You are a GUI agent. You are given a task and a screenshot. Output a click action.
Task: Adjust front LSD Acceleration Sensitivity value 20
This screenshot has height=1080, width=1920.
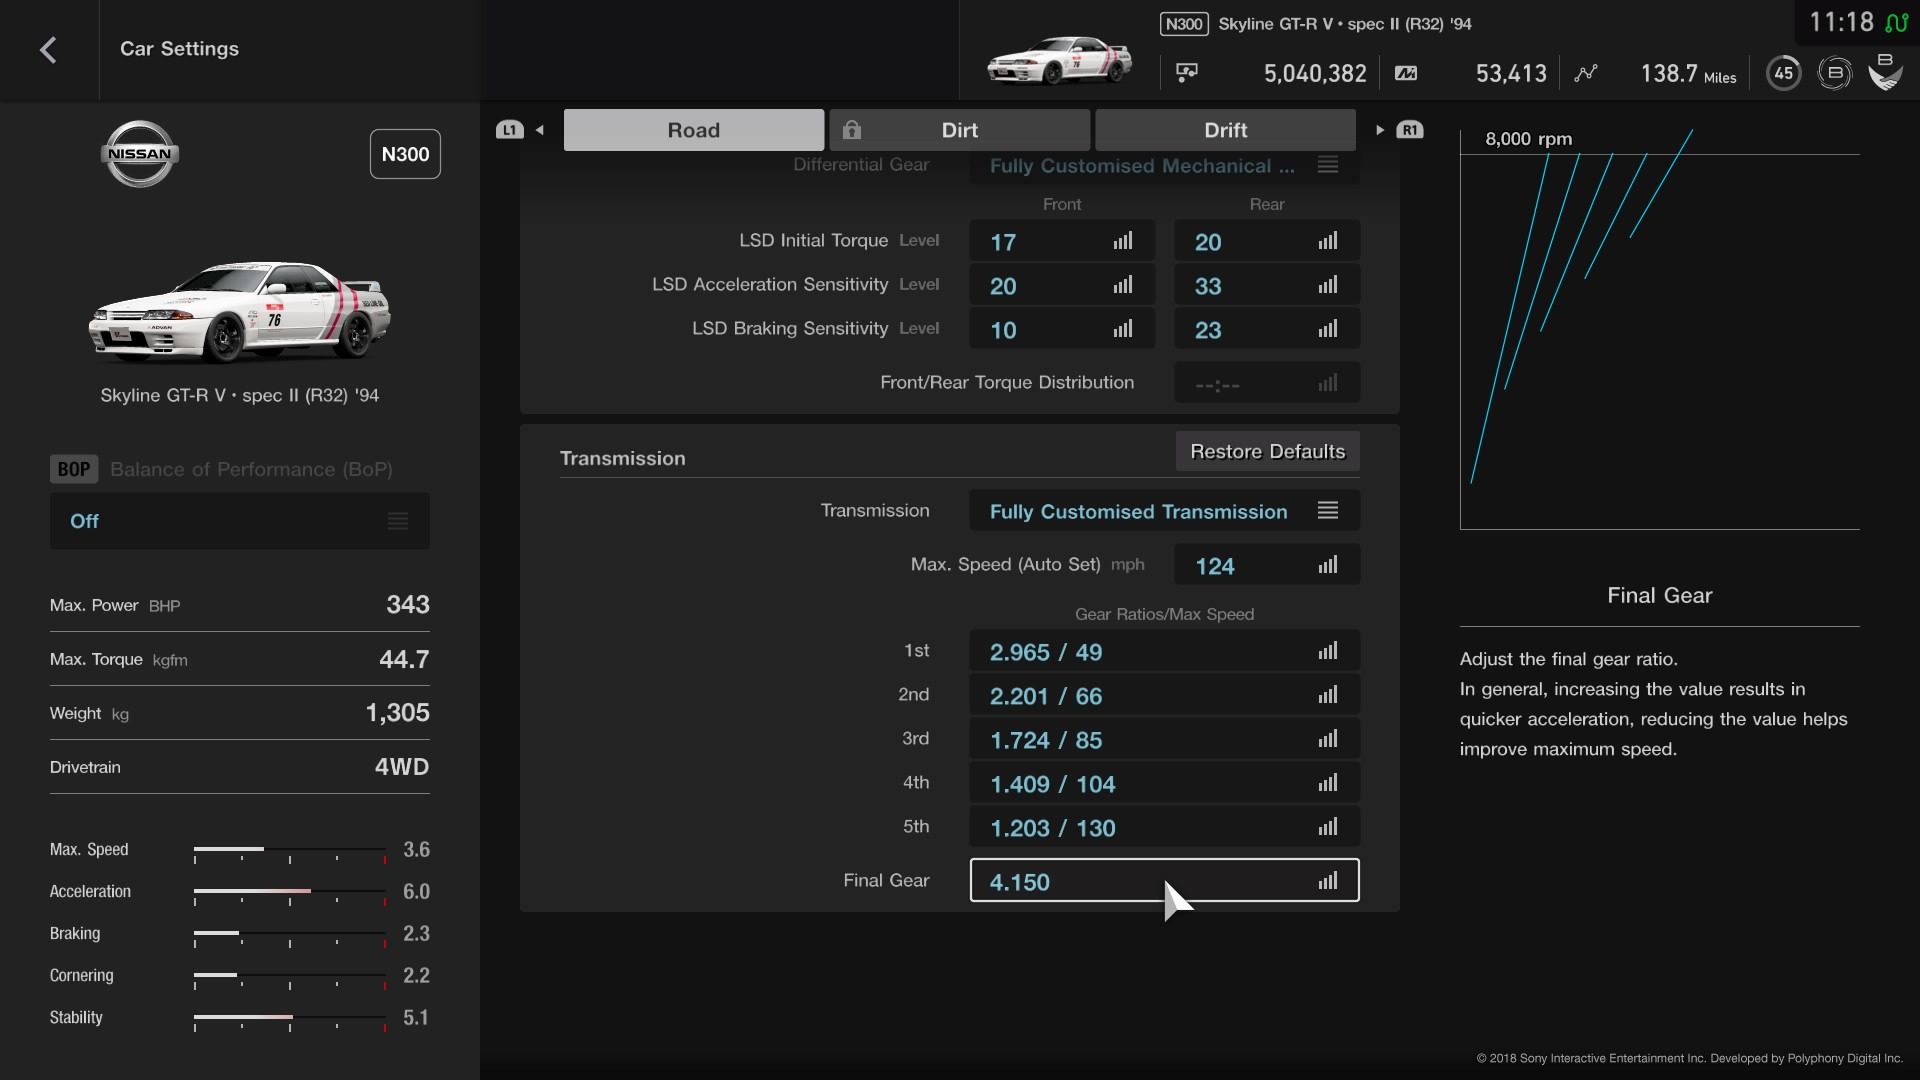(x=1062, y=285)
